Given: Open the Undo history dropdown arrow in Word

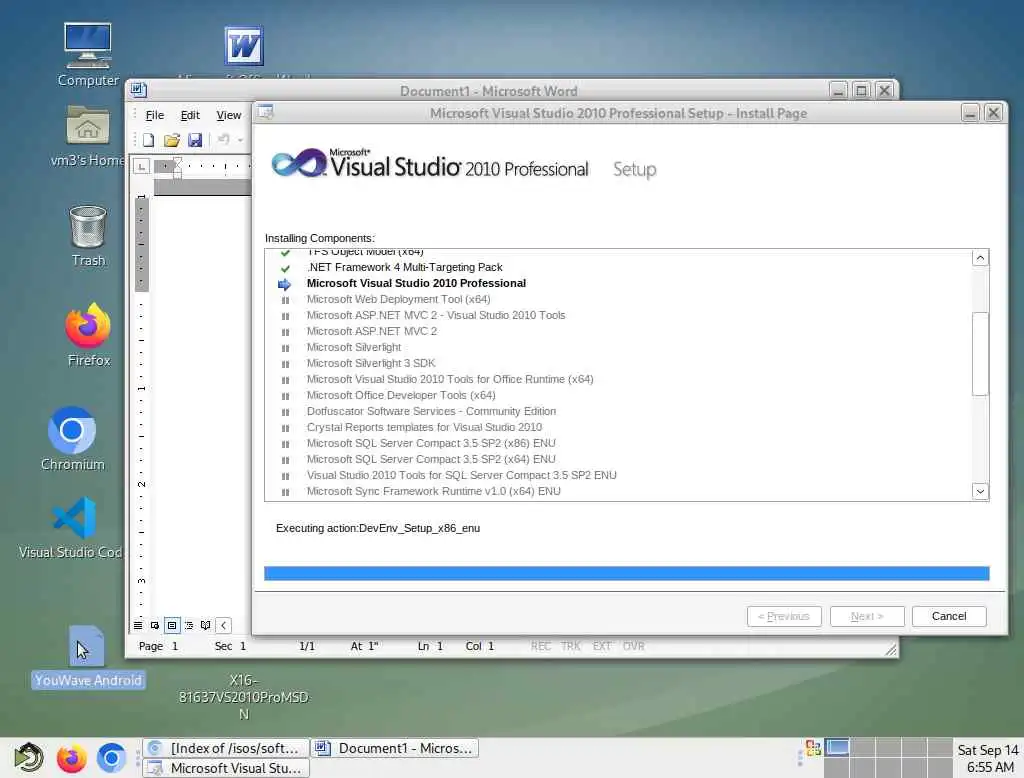Looking at the screenshot, I should [x=240, y=140].
